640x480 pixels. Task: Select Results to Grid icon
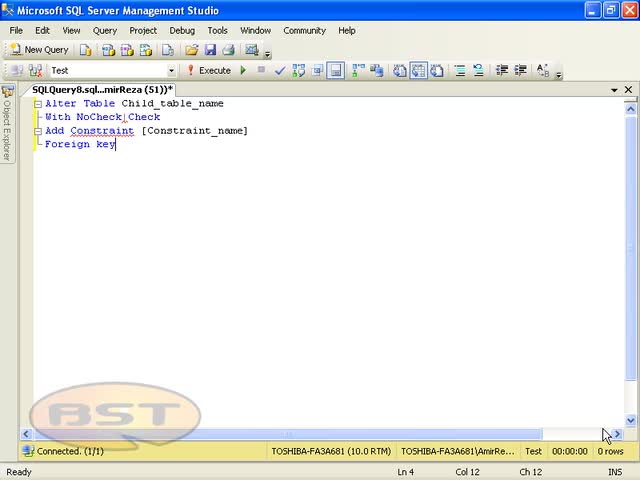click(x=418, y=71)
